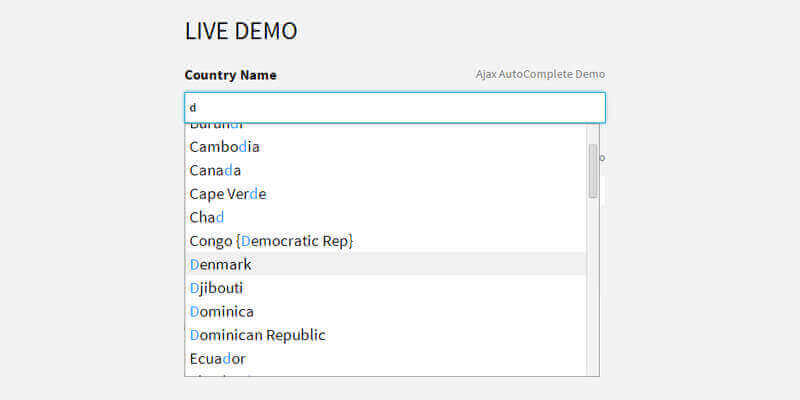
Task: Pick Cape Verde from the suggestions
Action: [x=228, y=194]
